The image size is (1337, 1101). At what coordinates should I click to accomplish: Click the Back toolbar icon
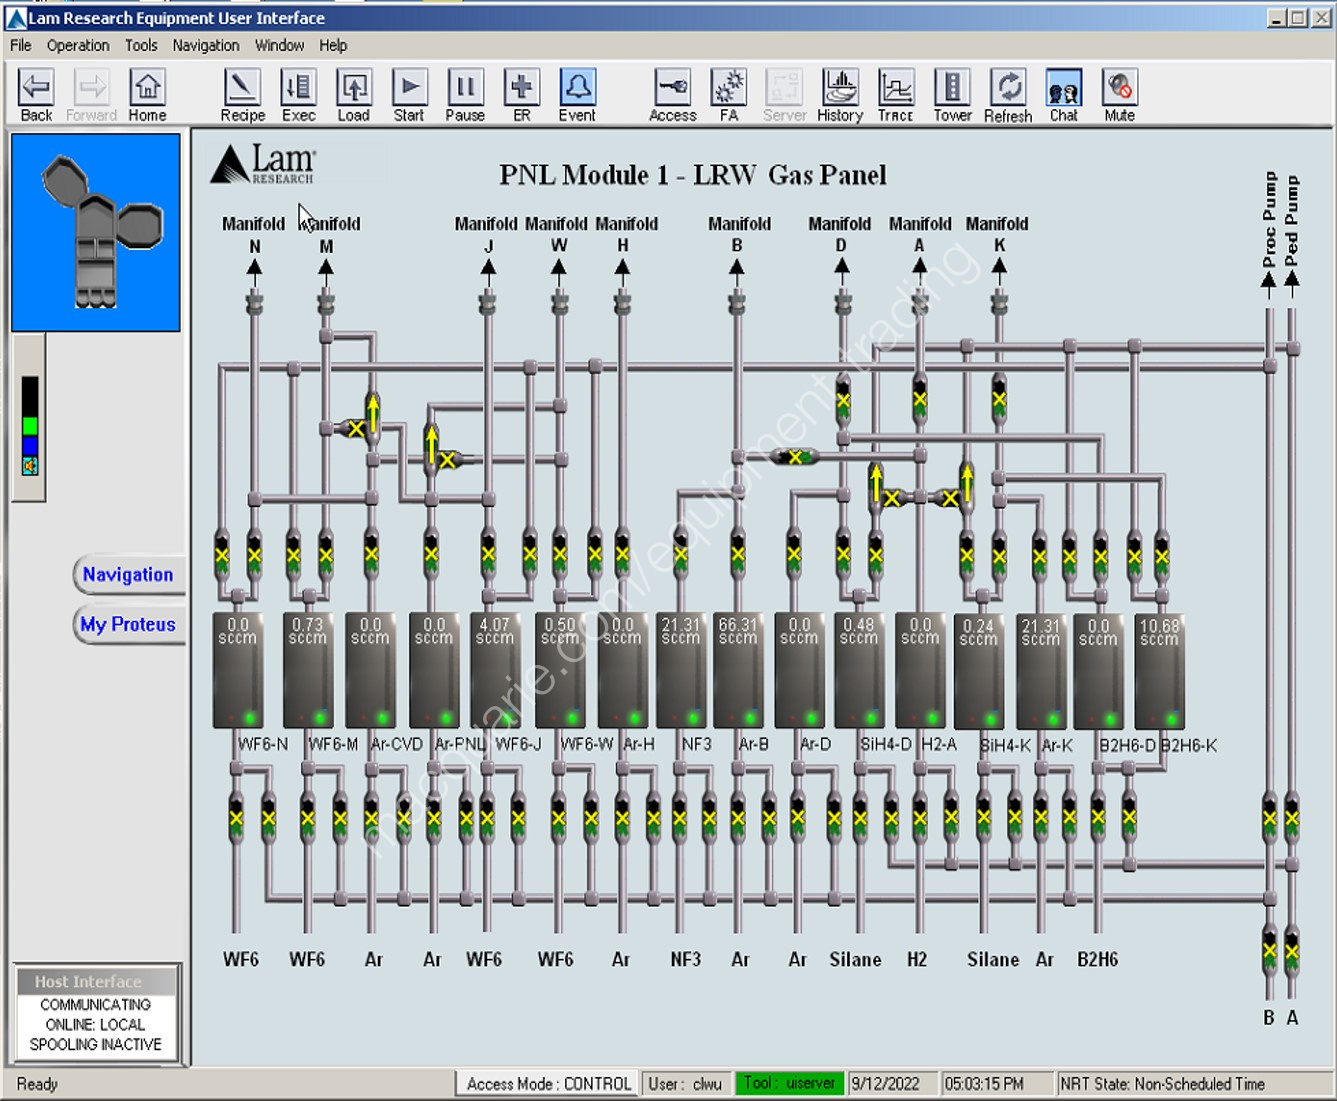click(36, 95)
